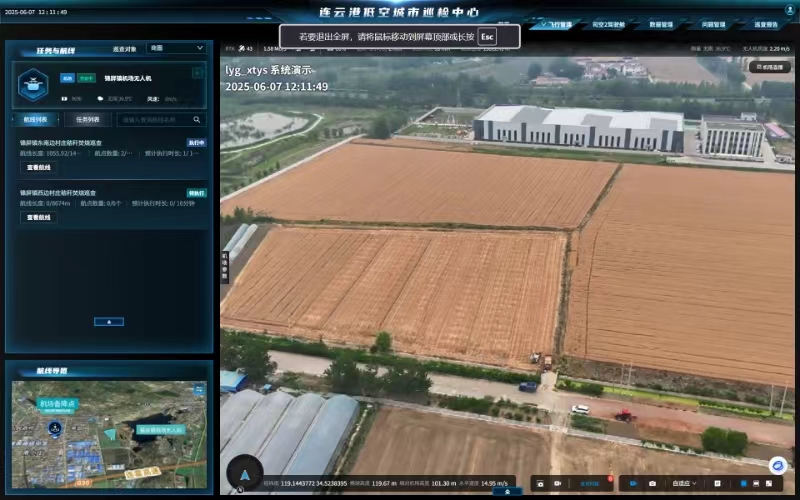800x500 pixels.
Task: Switch to the 问题管理 navigation tab
Action: (713, 24)
